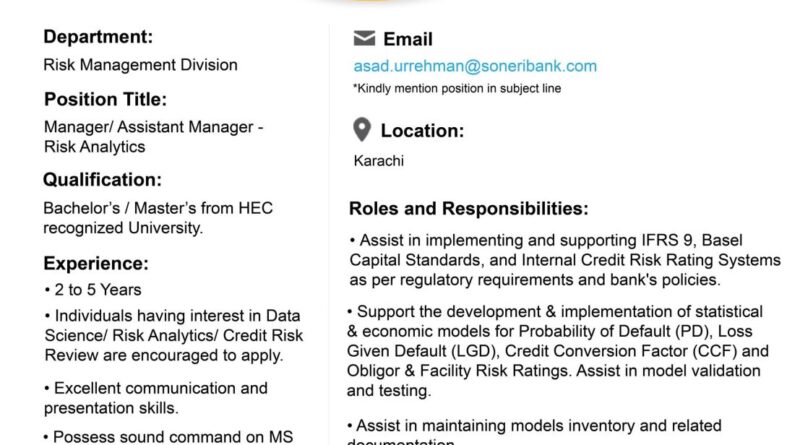
Task: Click the Location heading label
Action: (421, 131)
